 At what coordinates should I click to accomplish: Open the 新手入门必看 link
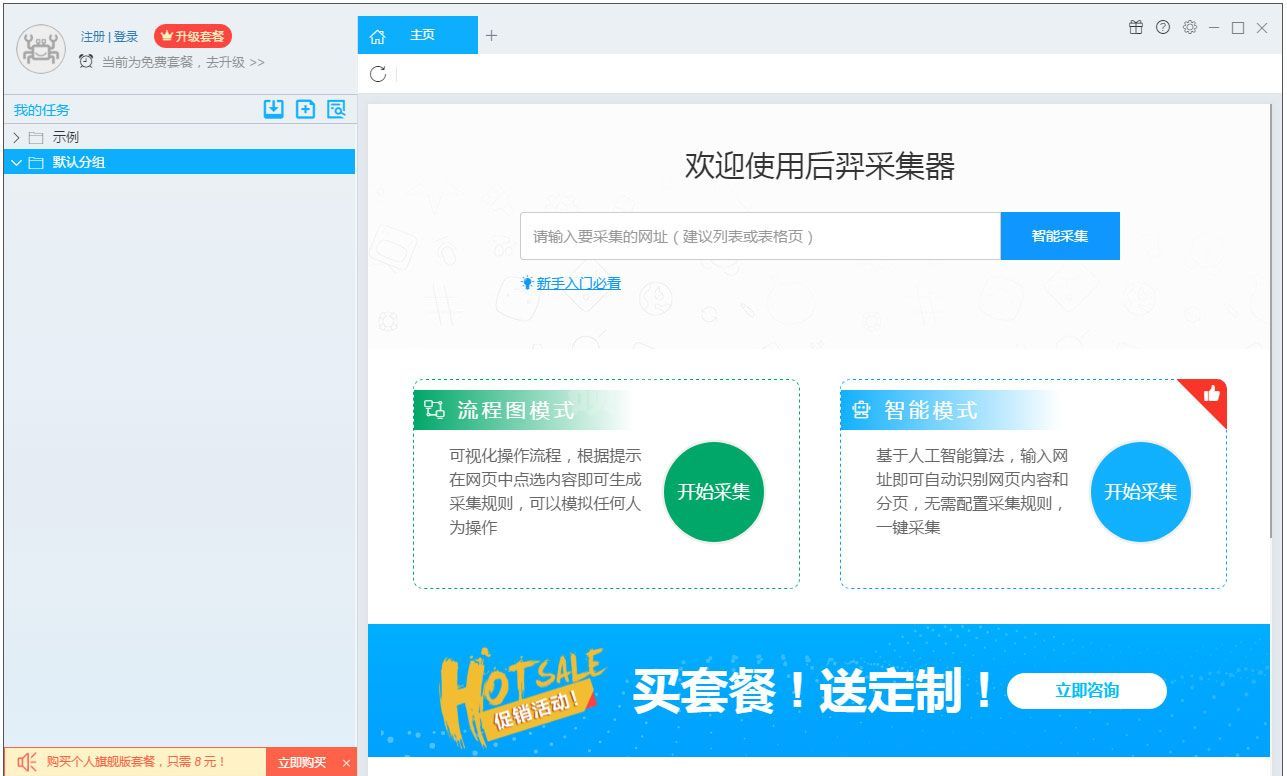pyautogui.click(x=579, y=283)
